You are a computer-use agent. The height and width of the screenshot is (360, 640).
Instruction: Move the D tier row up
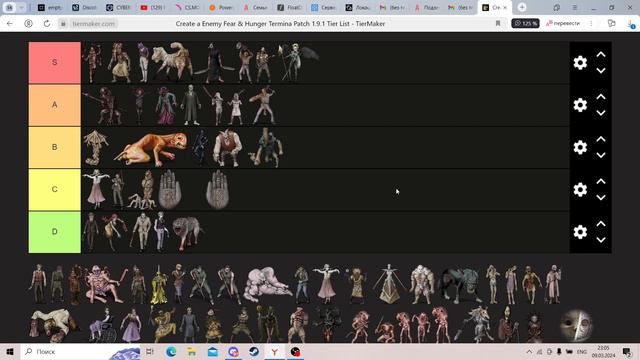(601, 224)
